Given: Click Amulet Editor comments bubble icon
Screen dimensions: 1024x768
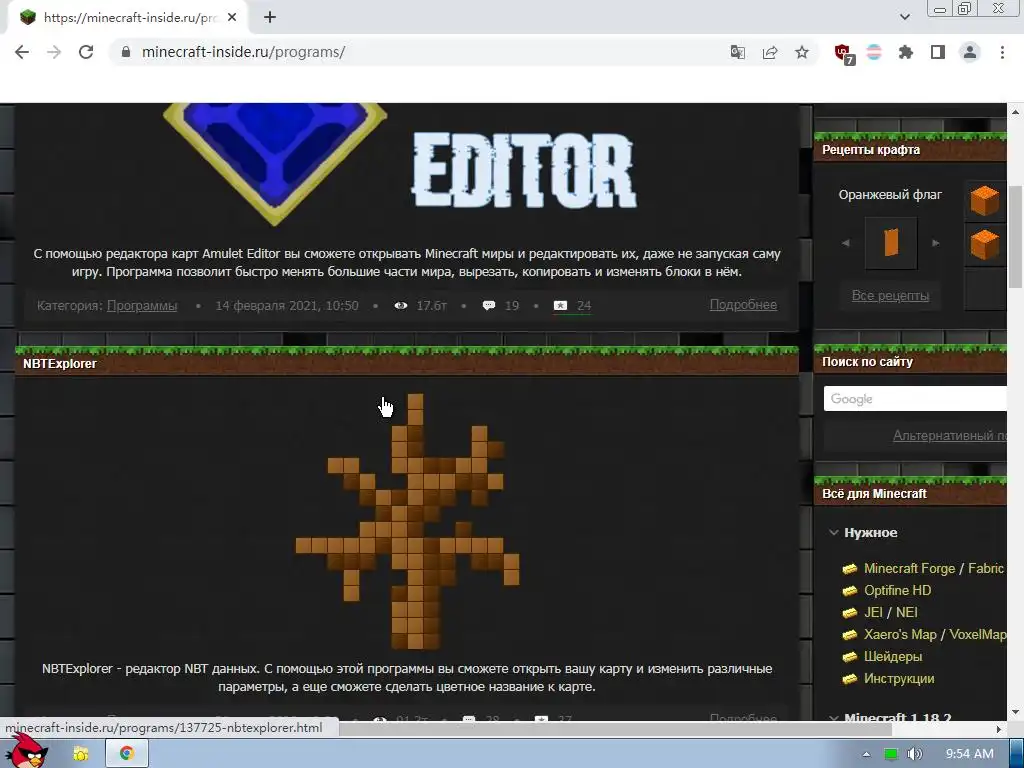Looking at the screenshot, I should [488, 306].
